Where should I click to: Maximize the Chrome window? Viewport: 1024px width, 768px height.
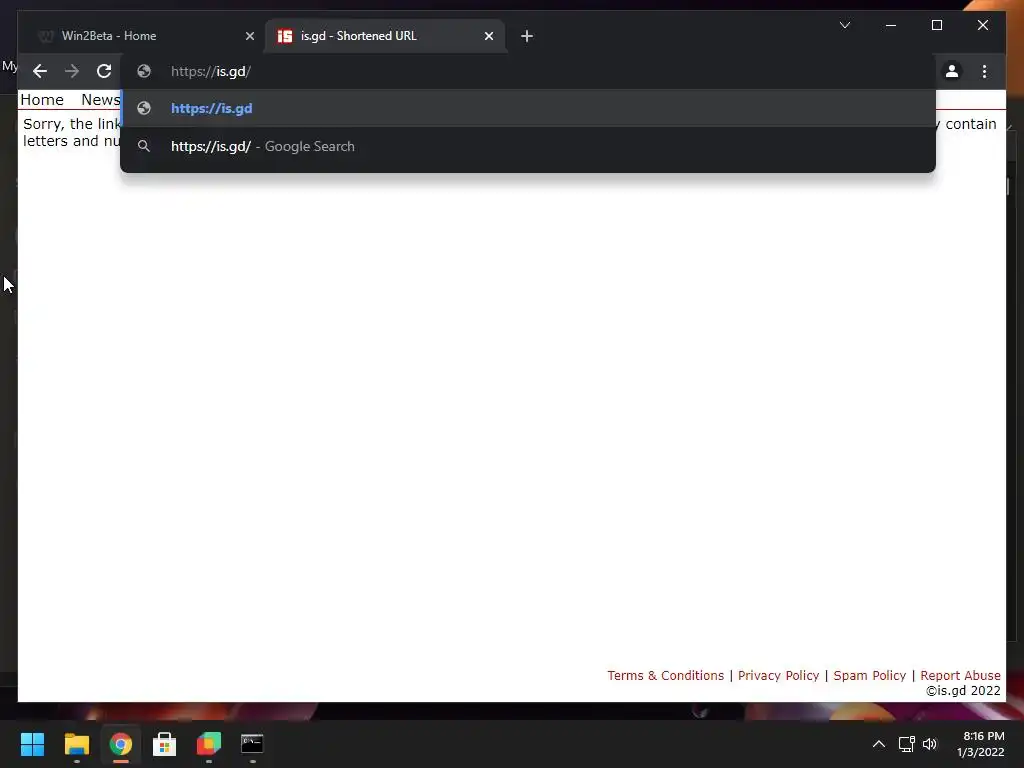pos(936,25)
